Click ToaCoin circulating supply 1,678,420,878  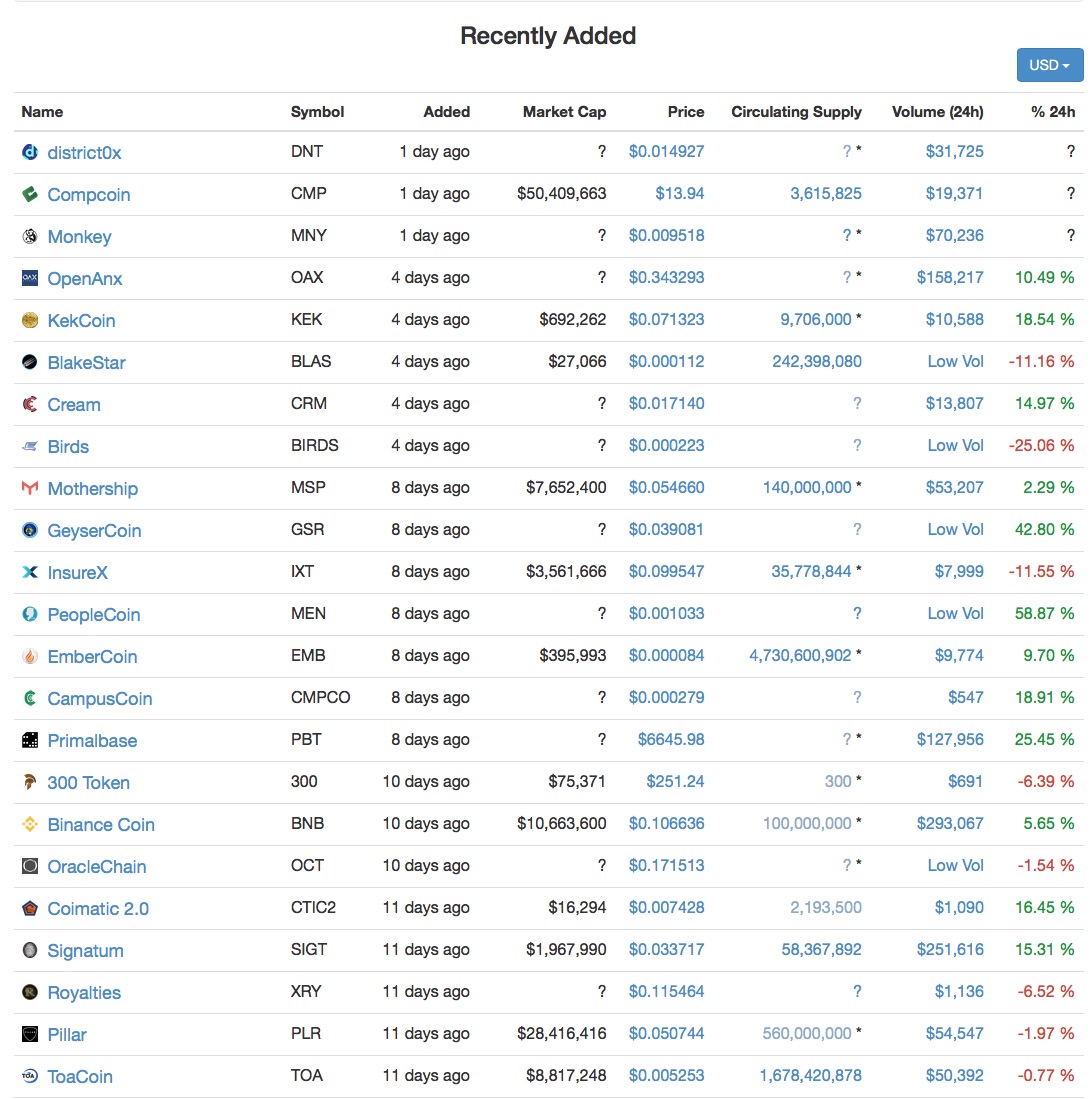tap(810, 1076)
